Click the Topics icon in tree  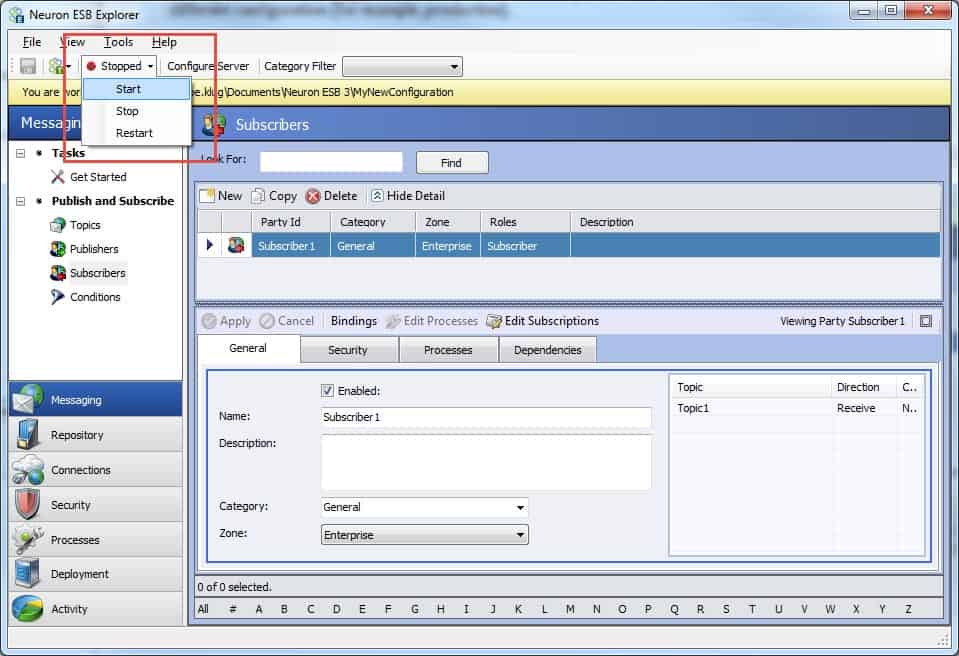tap(57, 225)
